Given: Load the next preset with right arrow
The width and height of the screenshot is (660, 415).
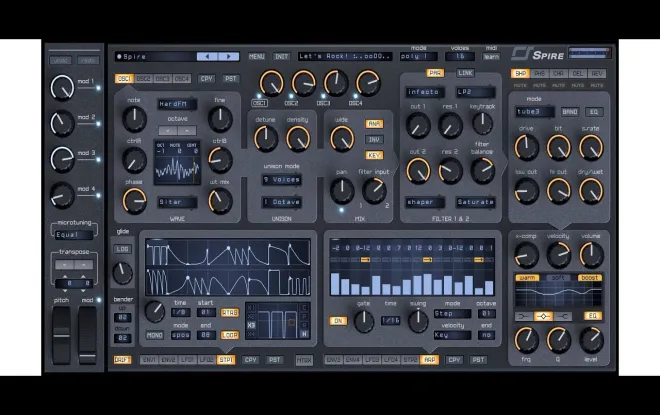Looking at the screenshot, I should pos(229,56).
